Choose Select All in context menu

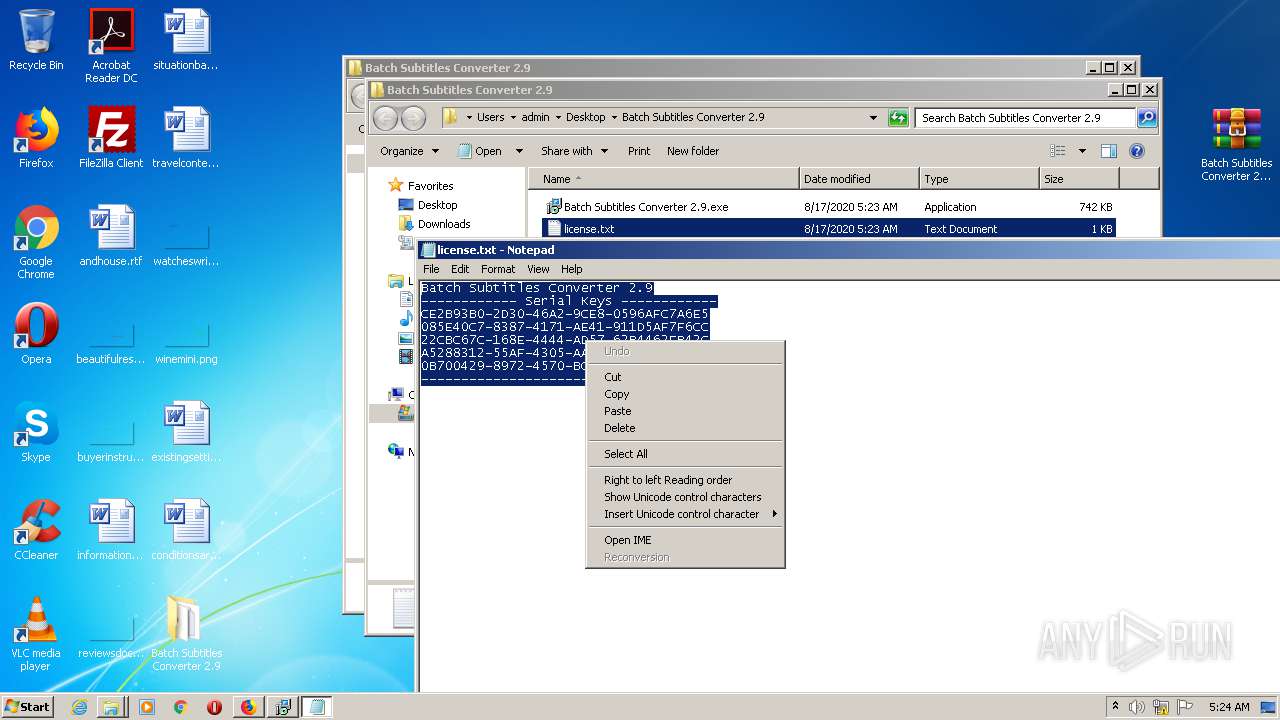pos(685,454)
